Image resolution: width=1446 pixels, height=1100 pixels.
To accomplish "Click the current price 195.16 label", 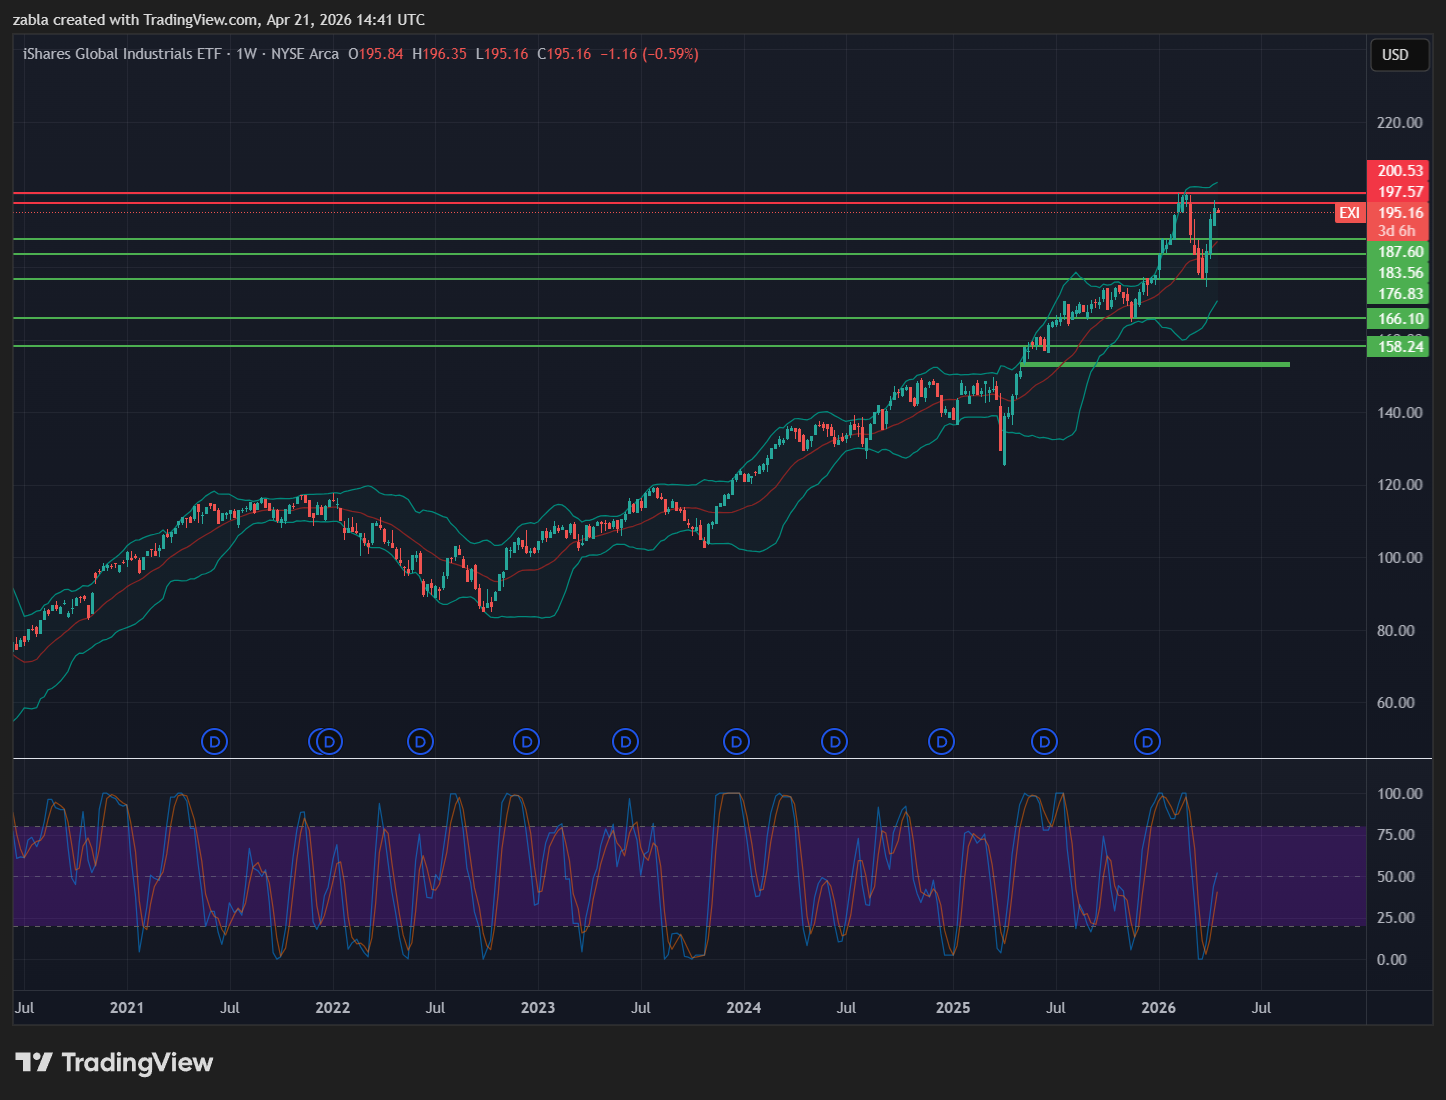I will (x=1399, y=213).
